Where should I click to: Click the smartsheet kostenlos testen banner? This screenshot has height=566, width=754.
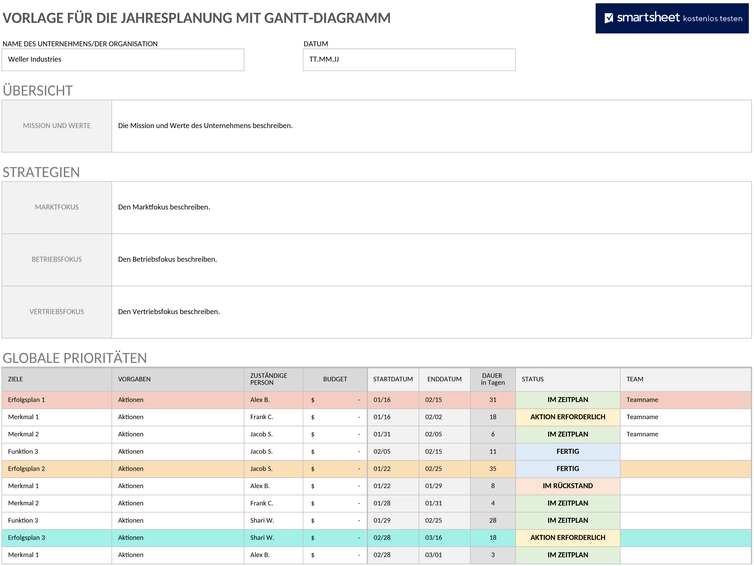[672, 18]
